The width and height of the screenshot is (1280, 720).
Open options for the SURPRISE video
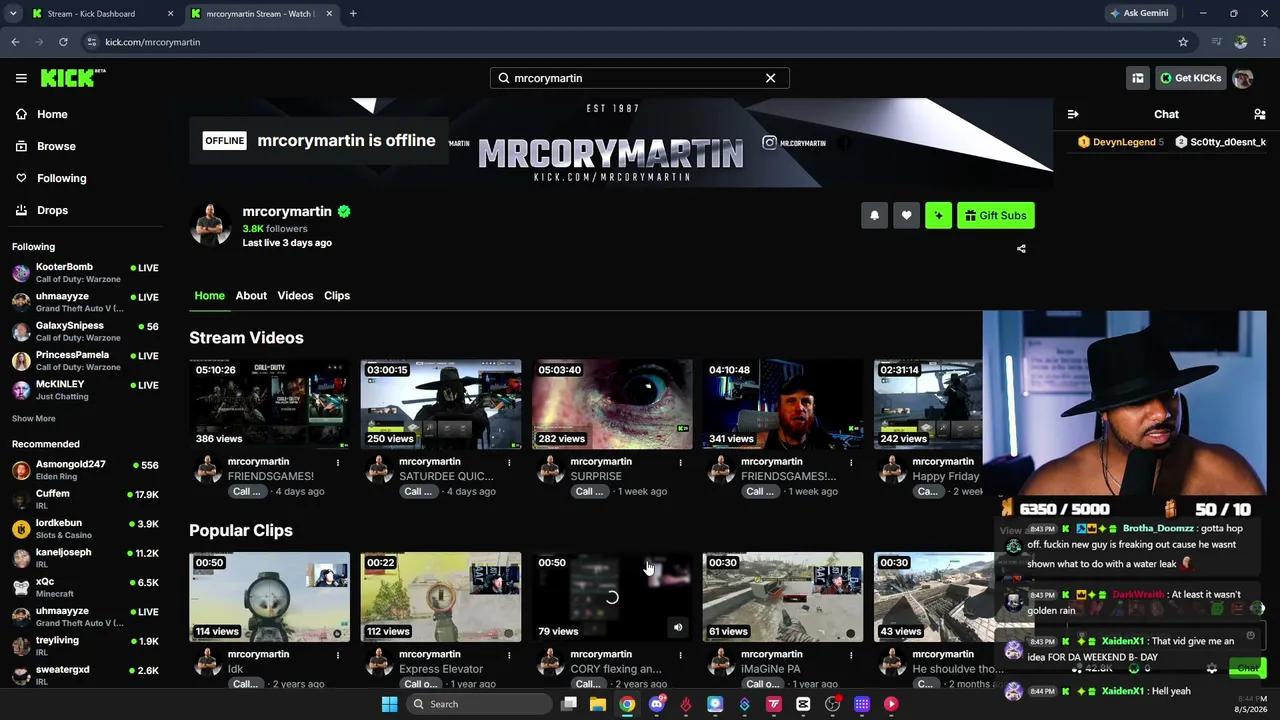coord(680,462)
